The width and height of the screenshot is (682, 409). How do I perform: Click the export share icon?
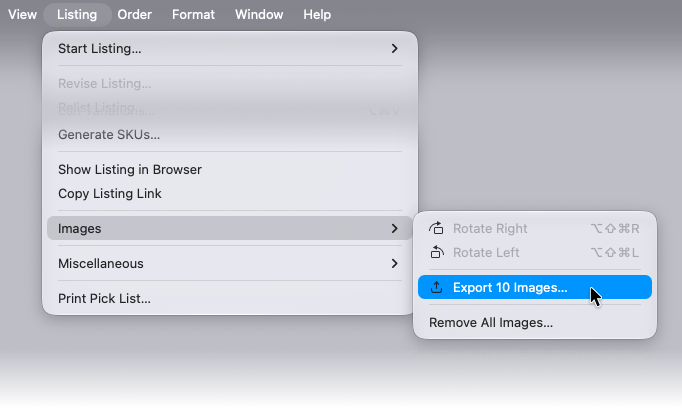pos(436,287)
